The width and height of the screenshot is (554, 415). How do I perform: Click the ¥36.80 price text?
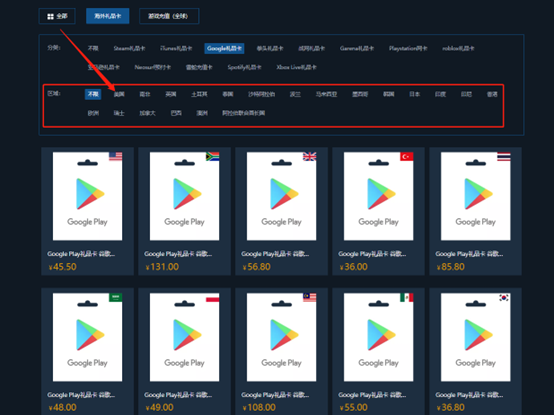click(x=450, y=407)
